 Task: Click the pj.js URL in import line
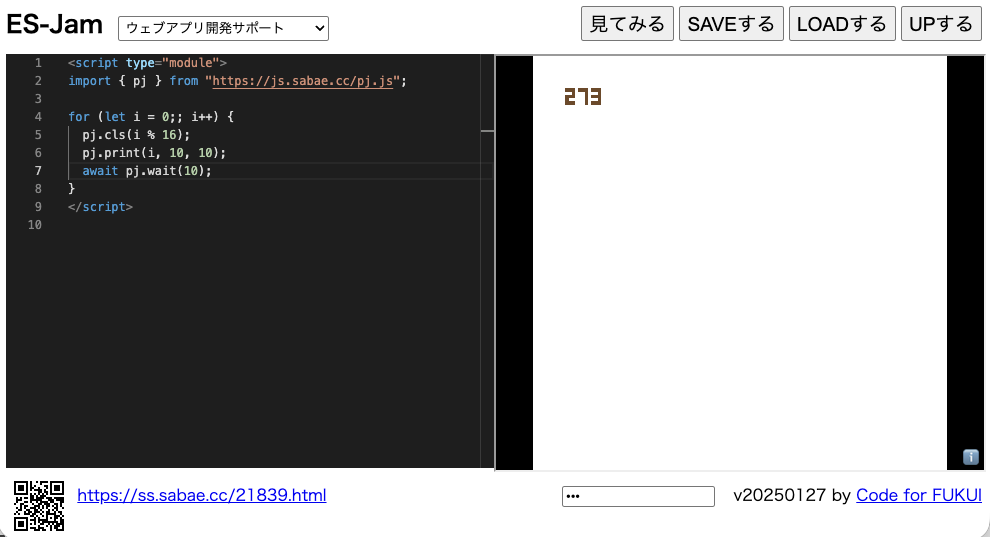305,81
